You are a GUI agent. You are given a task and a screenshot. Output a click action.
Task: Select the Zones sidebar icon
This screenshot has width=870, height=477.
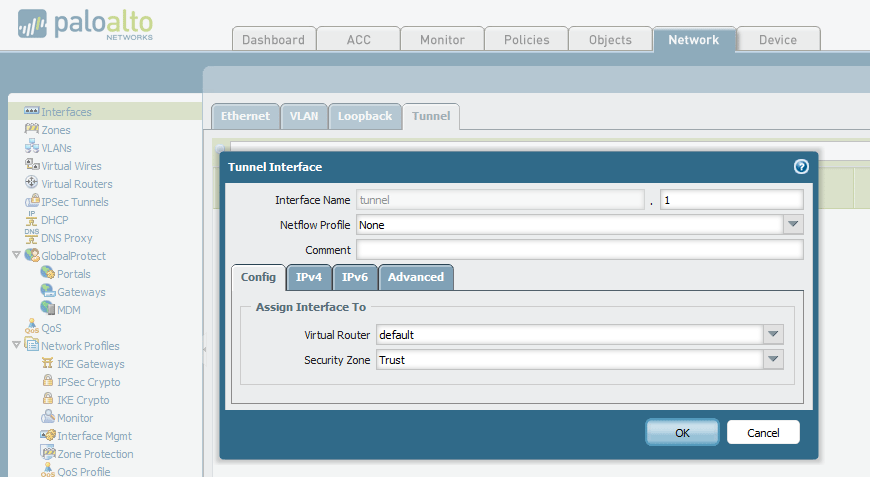[x=31, y=130]
